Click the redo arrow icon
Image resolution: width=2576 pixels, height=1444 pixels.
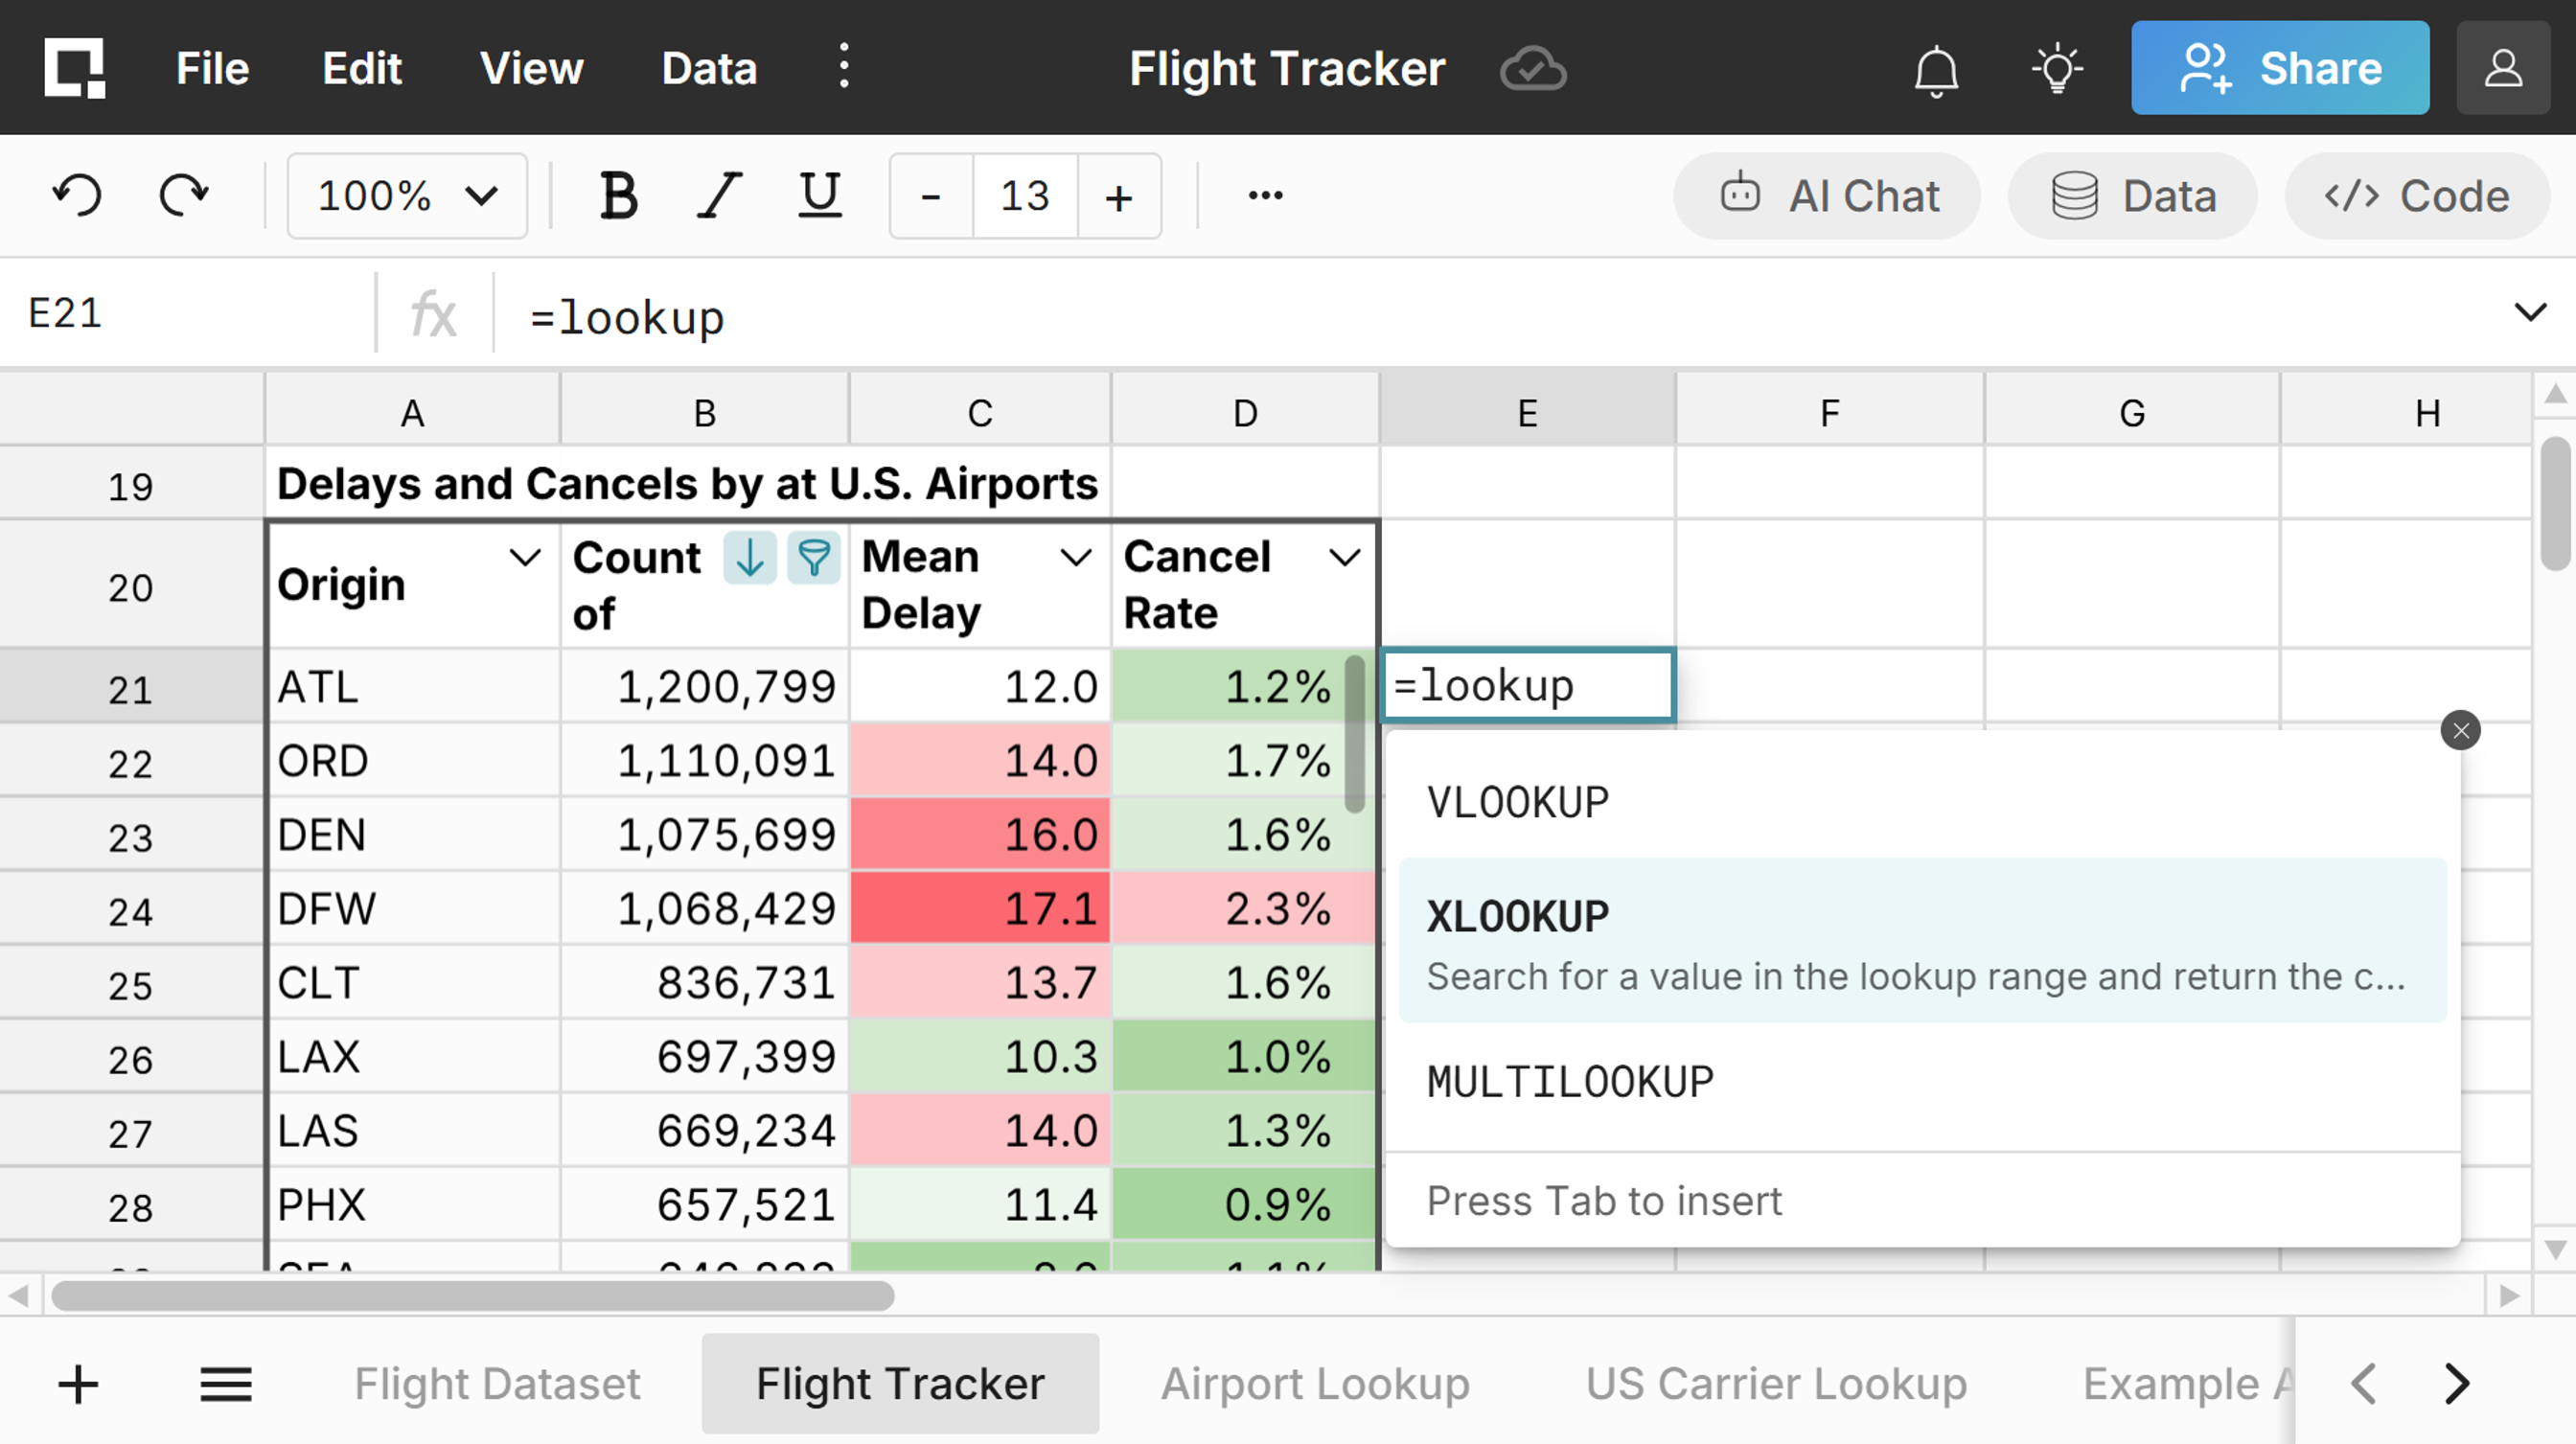pos(184,195)
